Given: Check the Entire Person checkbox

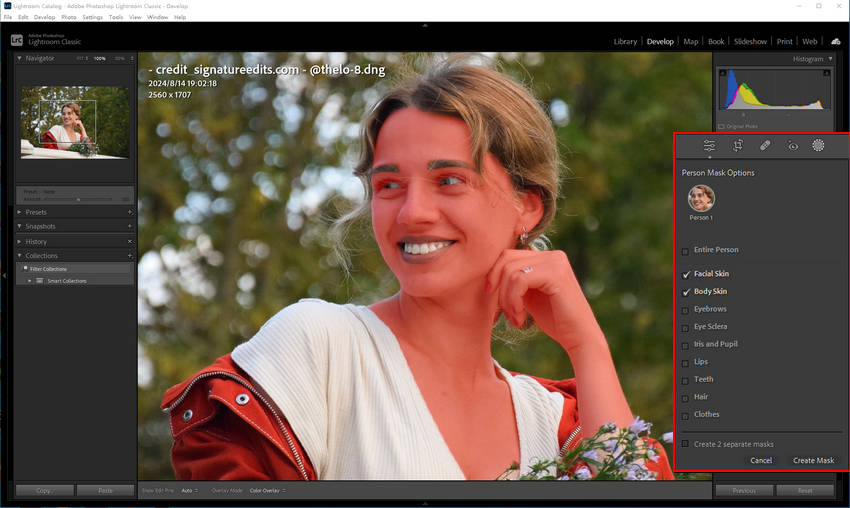Looking at the screenshot, I should (x=685, y=251).
